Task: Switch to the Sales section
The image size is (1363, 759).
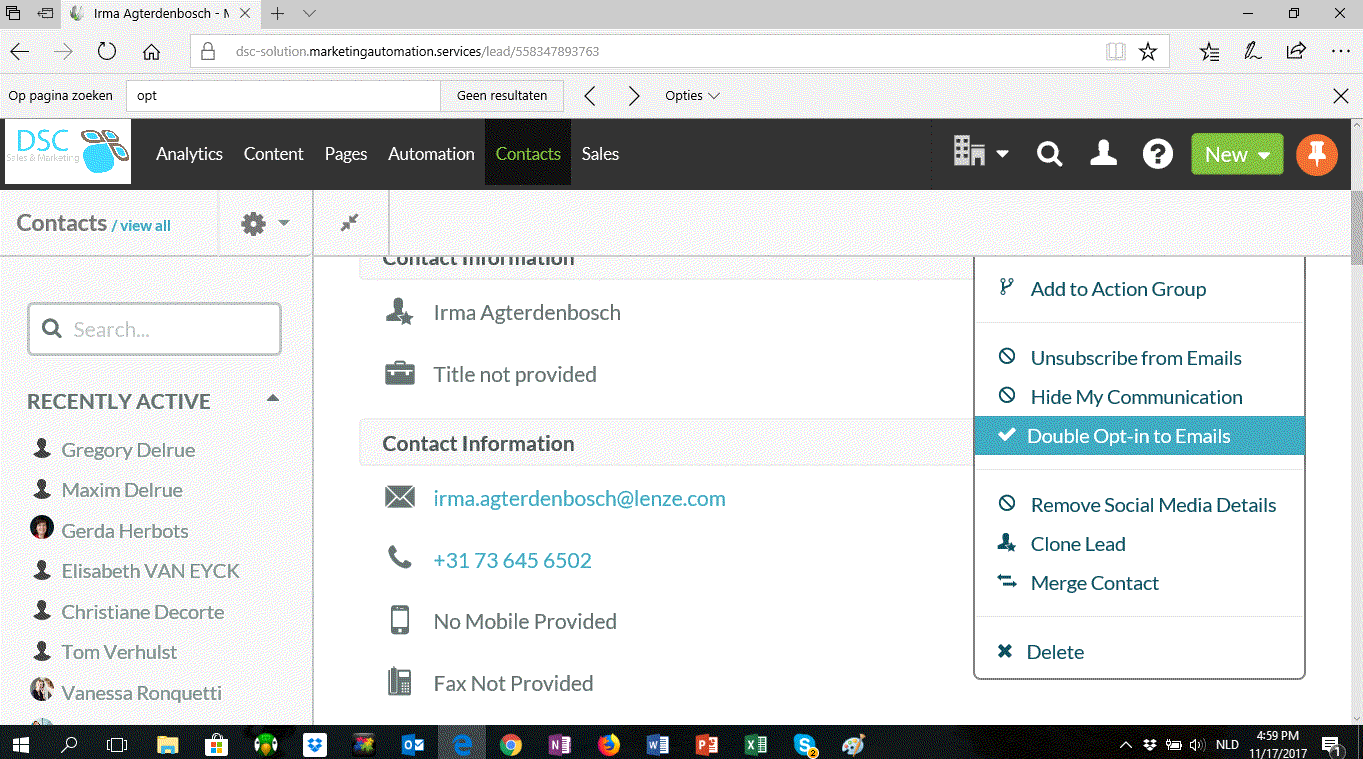Action: coord(600,154)
